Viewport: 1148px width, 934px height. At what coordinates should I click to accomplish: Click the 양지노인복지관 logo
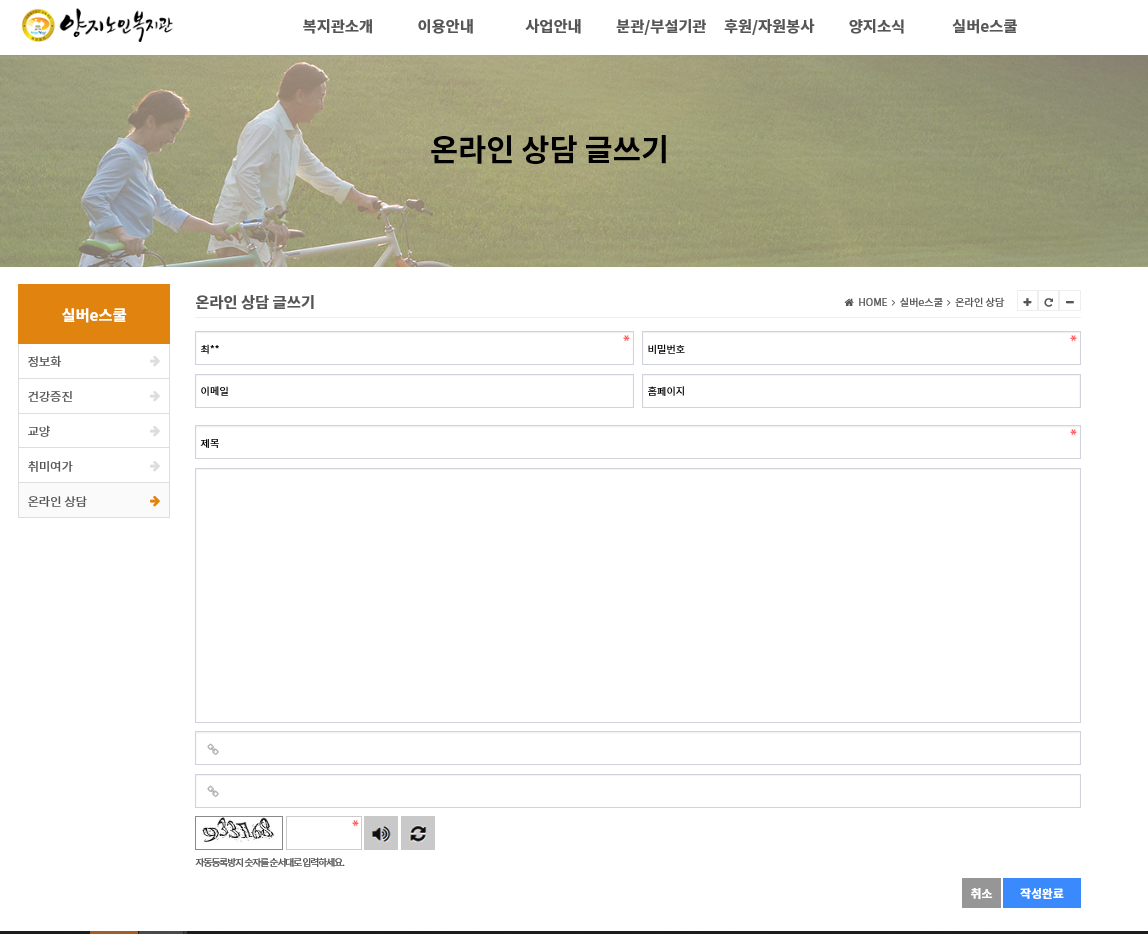pyautogui.click(x=97, y=26)
